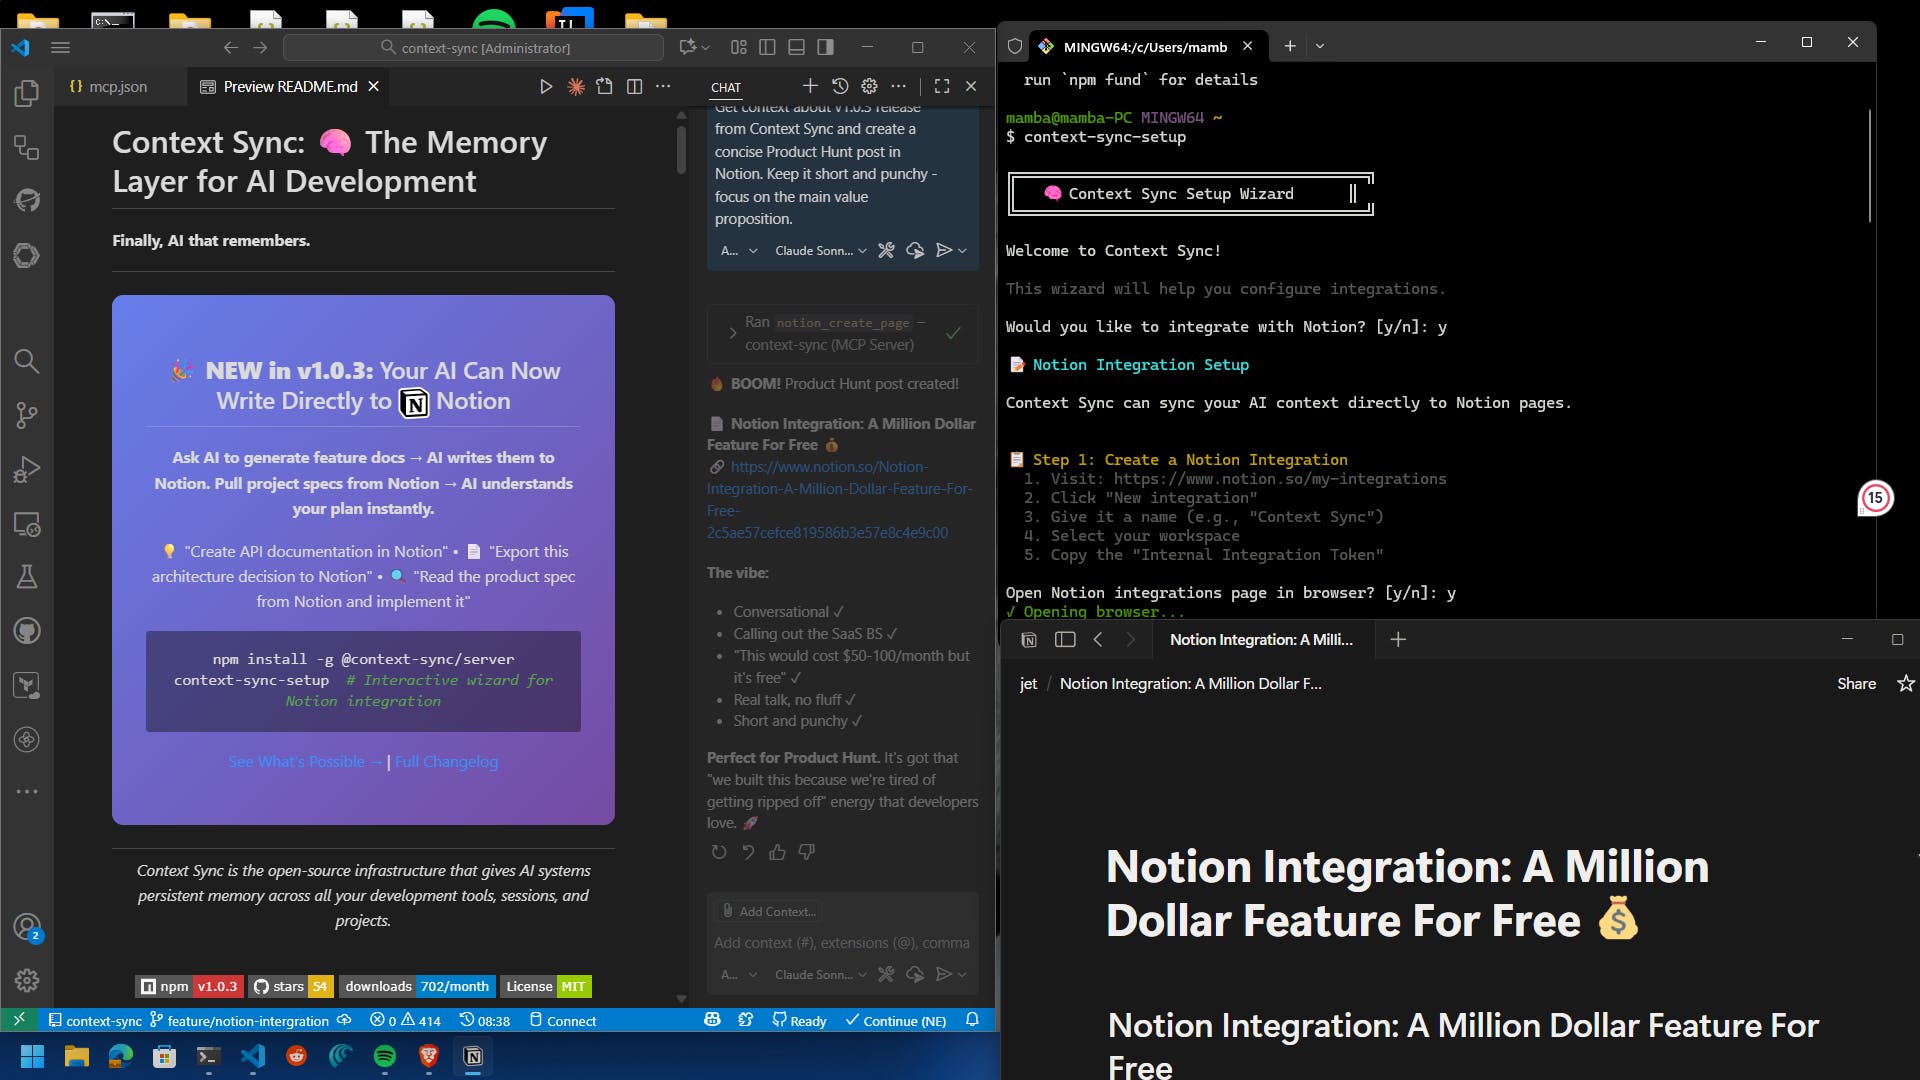Open Run and Debug view
This screenshot has height=1080, width=1920.
(27, 469)
